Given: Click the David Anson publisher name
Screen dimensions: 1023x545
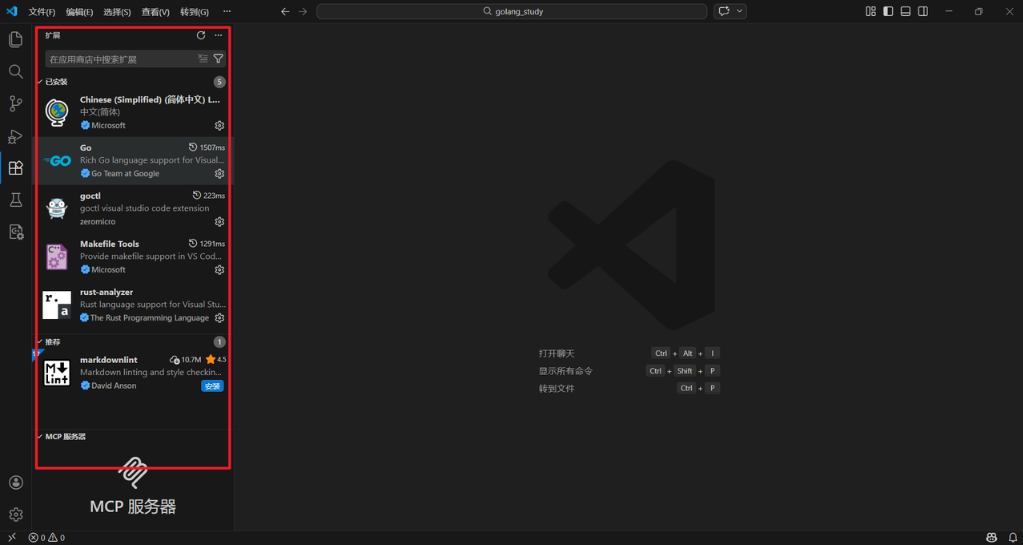Looking at the screenshot, I should click(114, 386).
